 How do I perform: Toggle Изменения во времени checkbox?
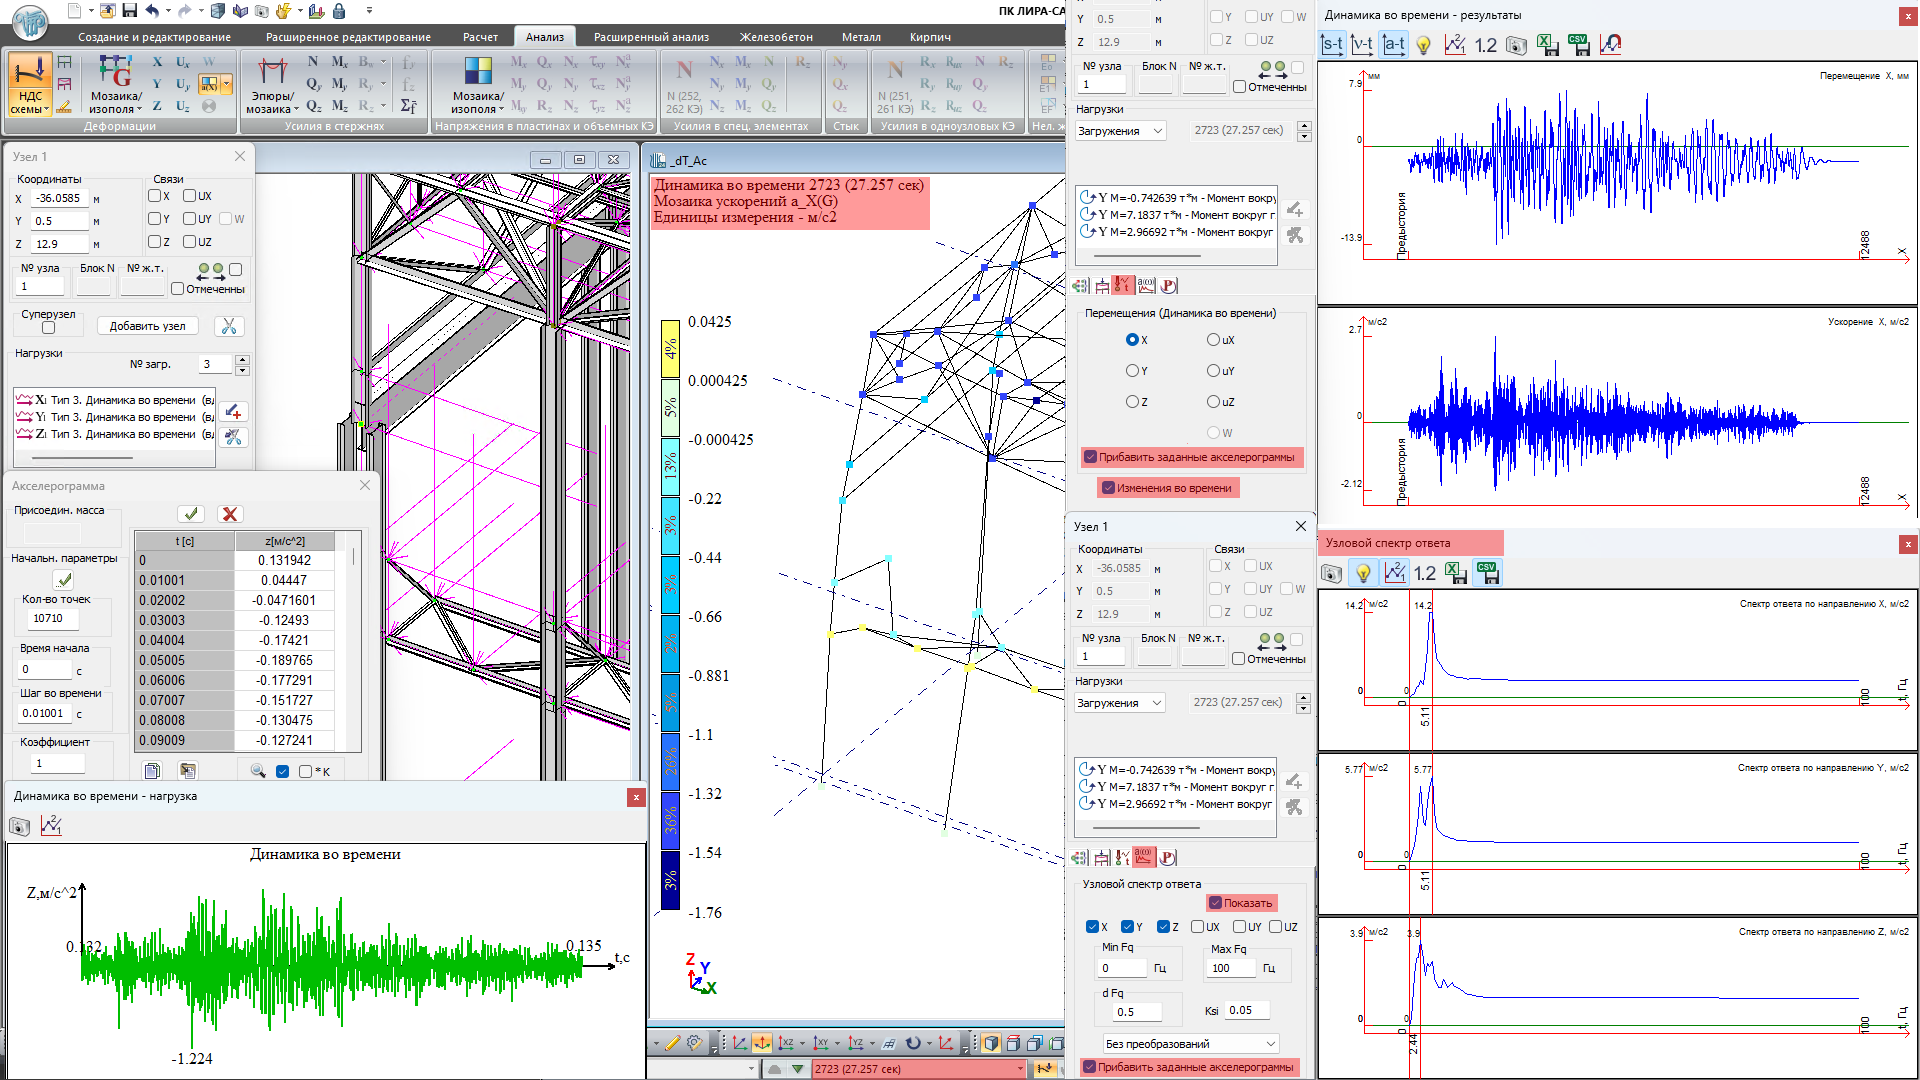pos(1108,488)
